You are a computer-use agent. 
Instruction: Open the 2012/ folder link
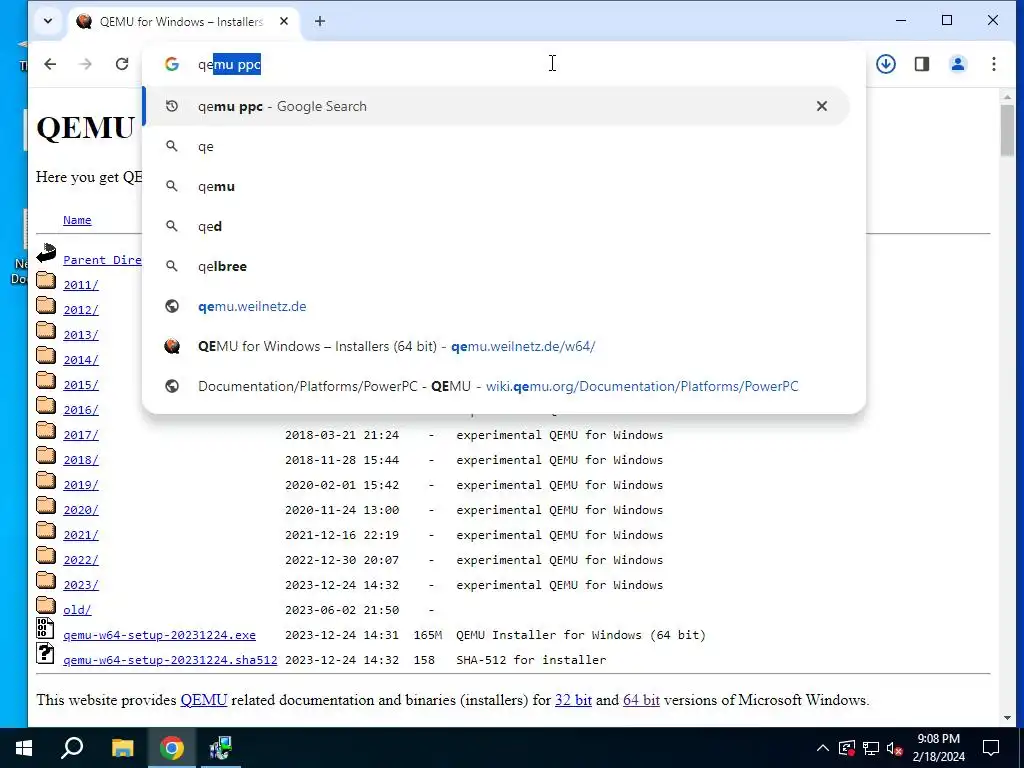(x=81, y=310)
